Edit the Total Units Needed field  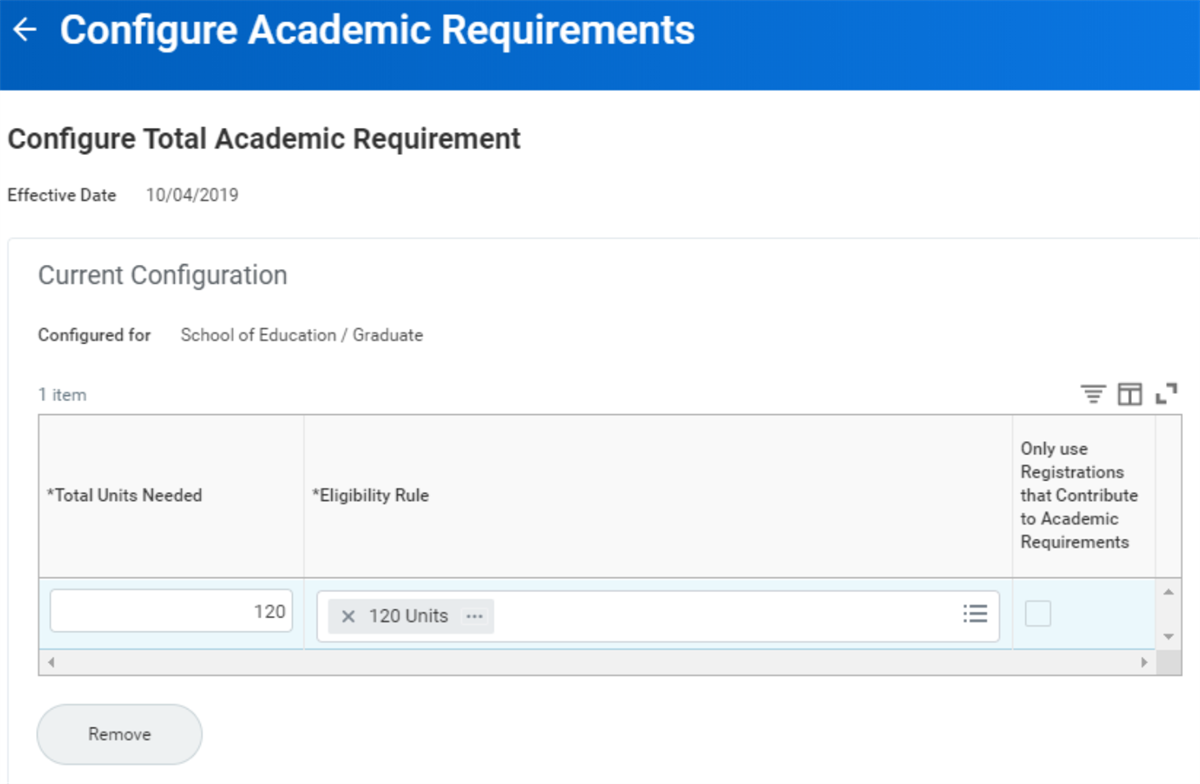pyautogui.click(x=171, y=611)
